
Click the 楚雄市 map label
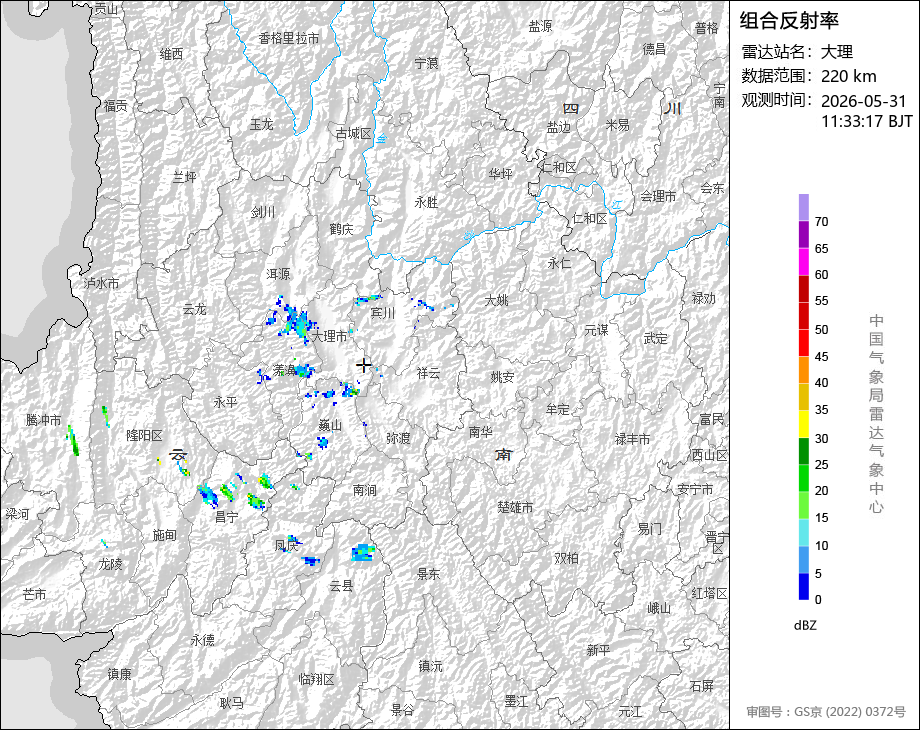tap(515, 507)
